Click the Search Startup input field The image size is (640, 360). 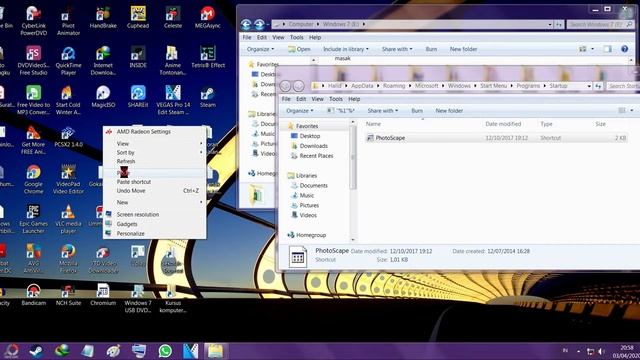pos(622,86)
